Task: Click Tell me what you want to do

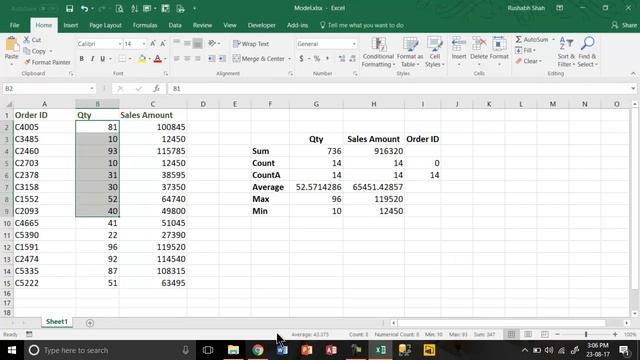Action: tap(362, 25)
